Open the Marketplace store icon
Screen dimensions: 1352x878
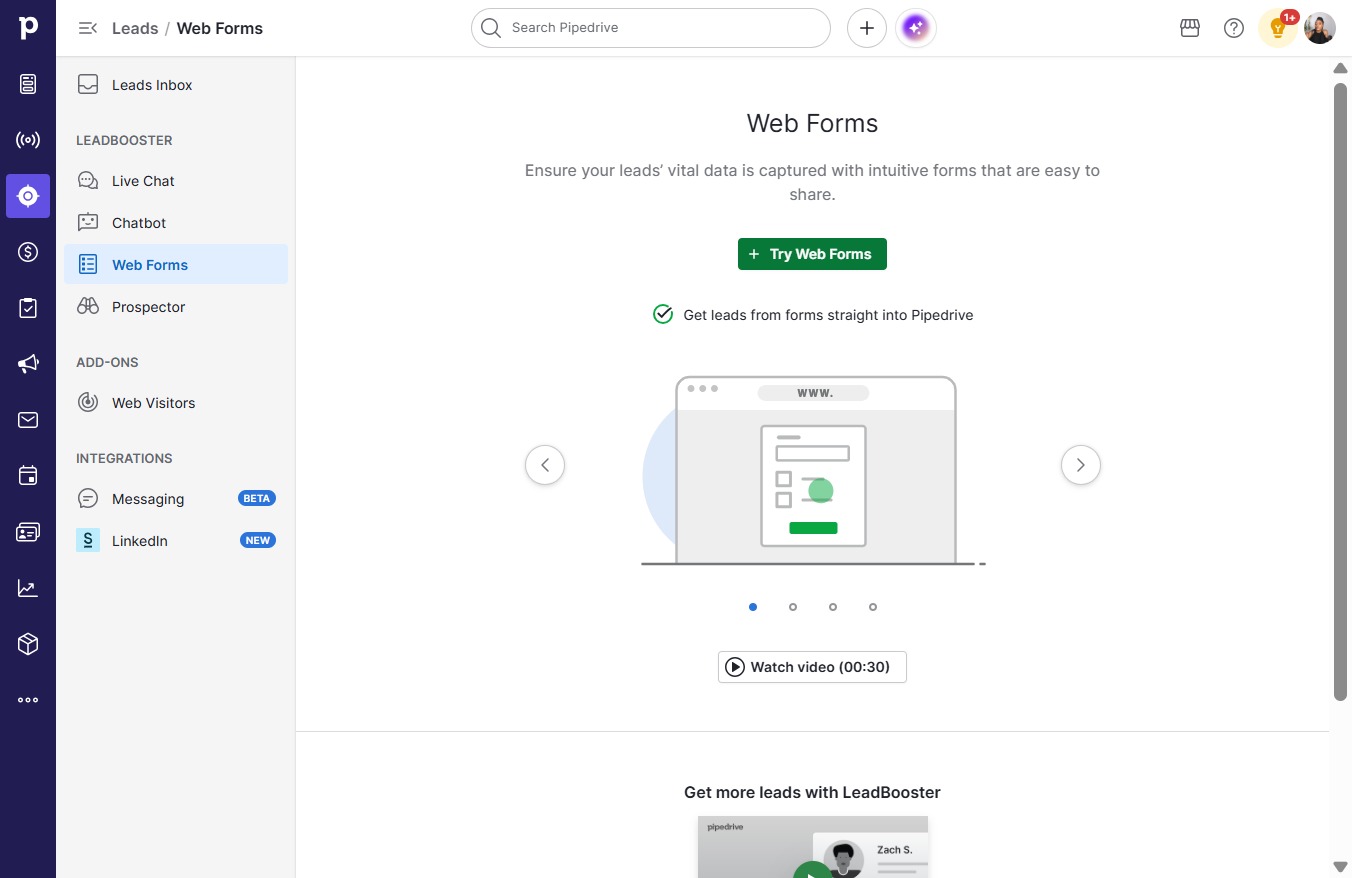click(x=1190, y=28)
